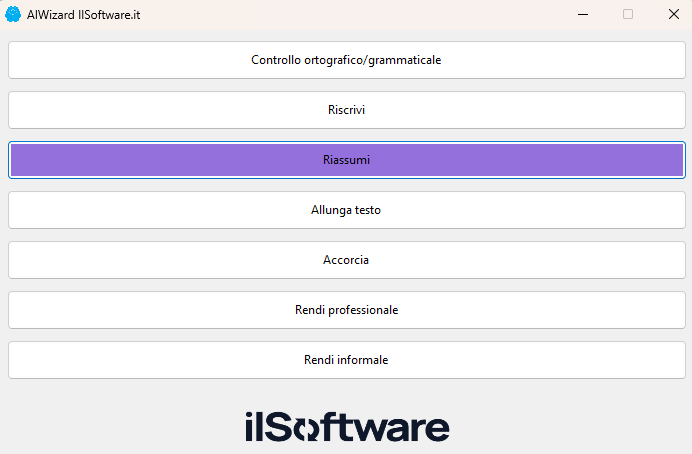The image size is (692, 454).
Task: Run Controllo ortografico/grammaticale
Action: pyautogui.click(x=346, y=60)
